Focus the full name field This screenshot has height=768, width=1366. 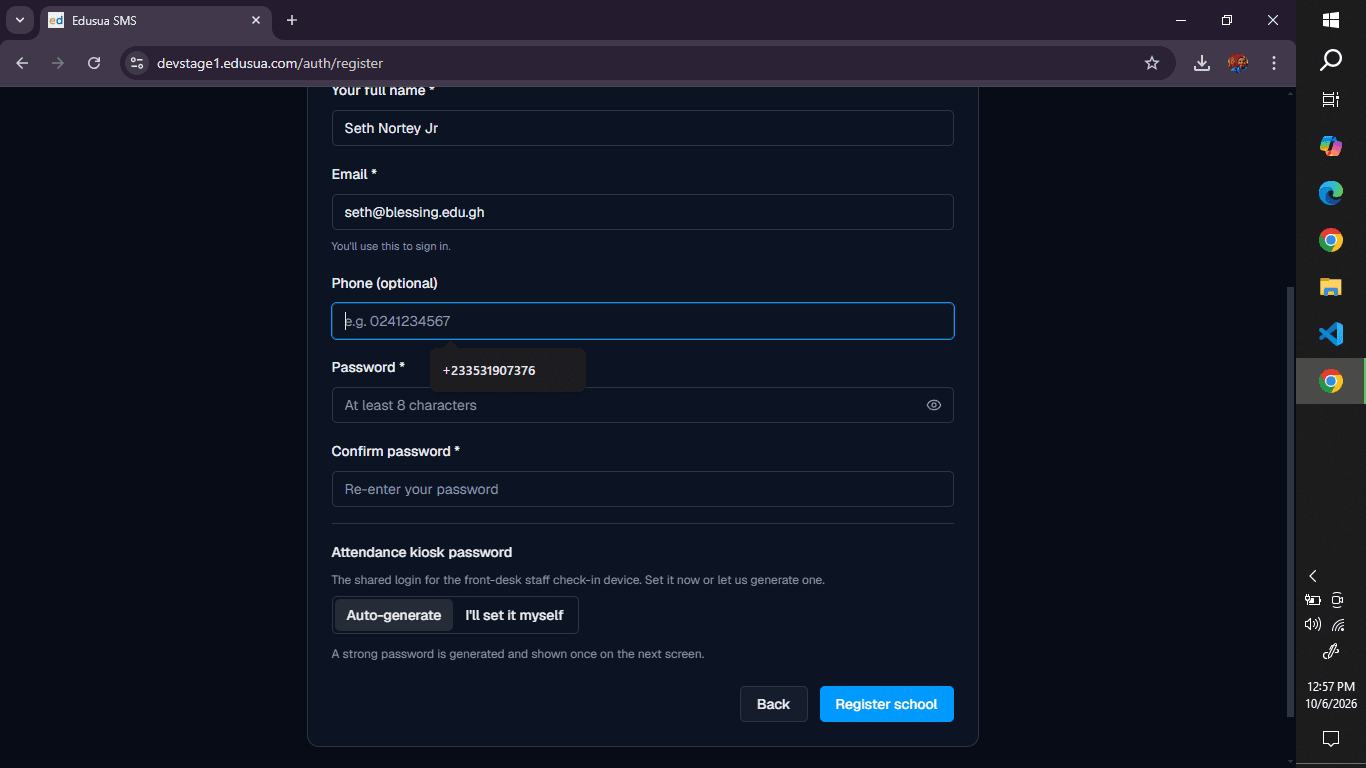[x=643, y=128]
